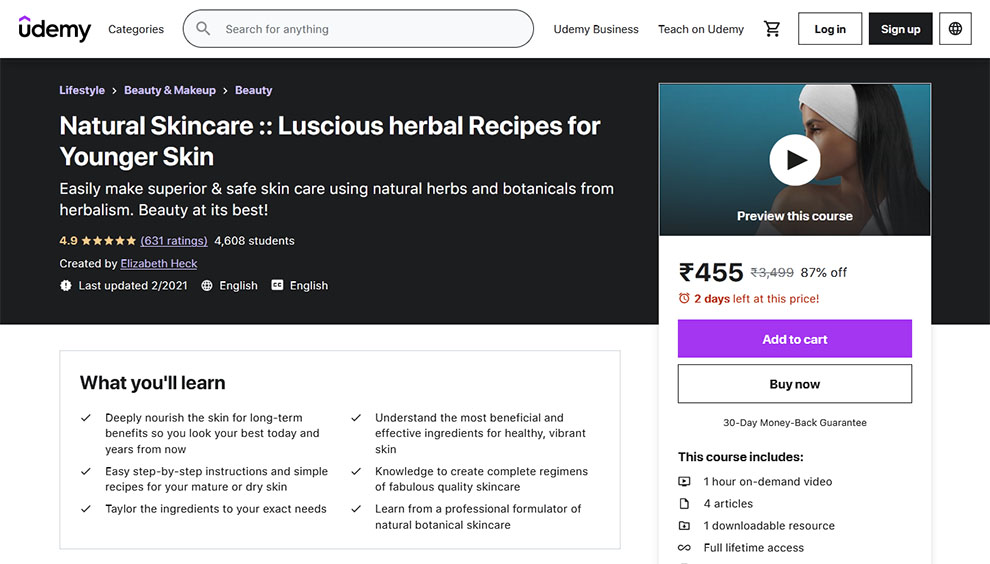The height and width of the screenshot is (564, 990).
Task: Click the 2 days left at this price text
Action: [x=756, y=299]
